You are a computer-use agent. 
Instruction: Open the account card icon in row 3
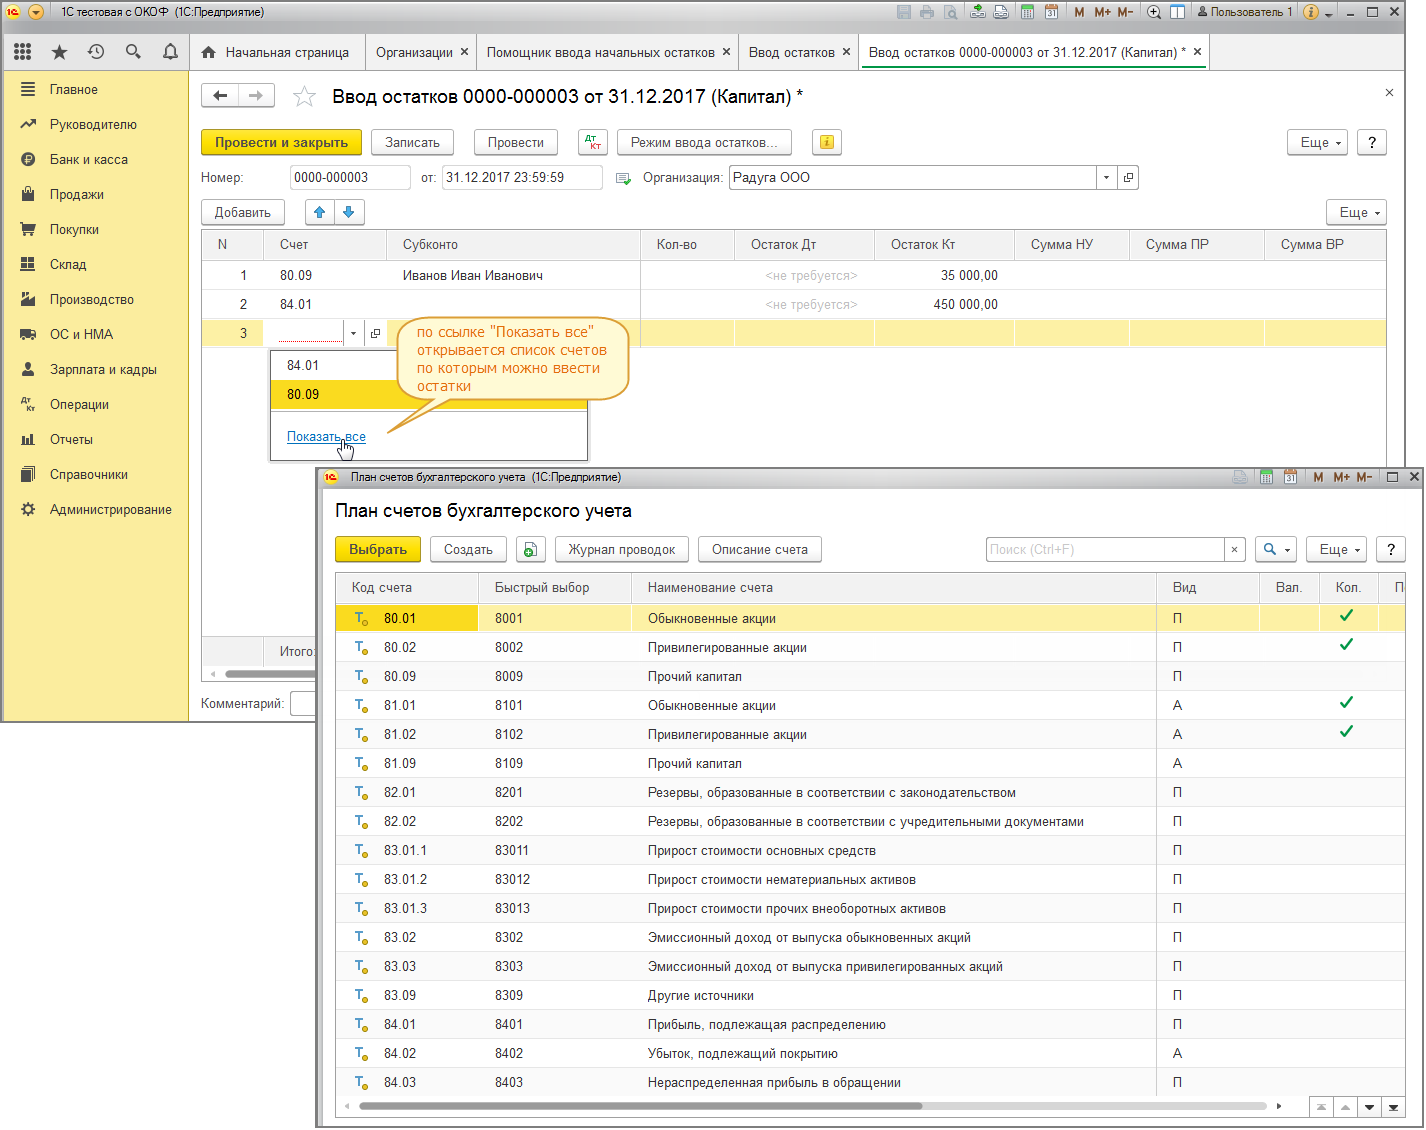(375, 333)
